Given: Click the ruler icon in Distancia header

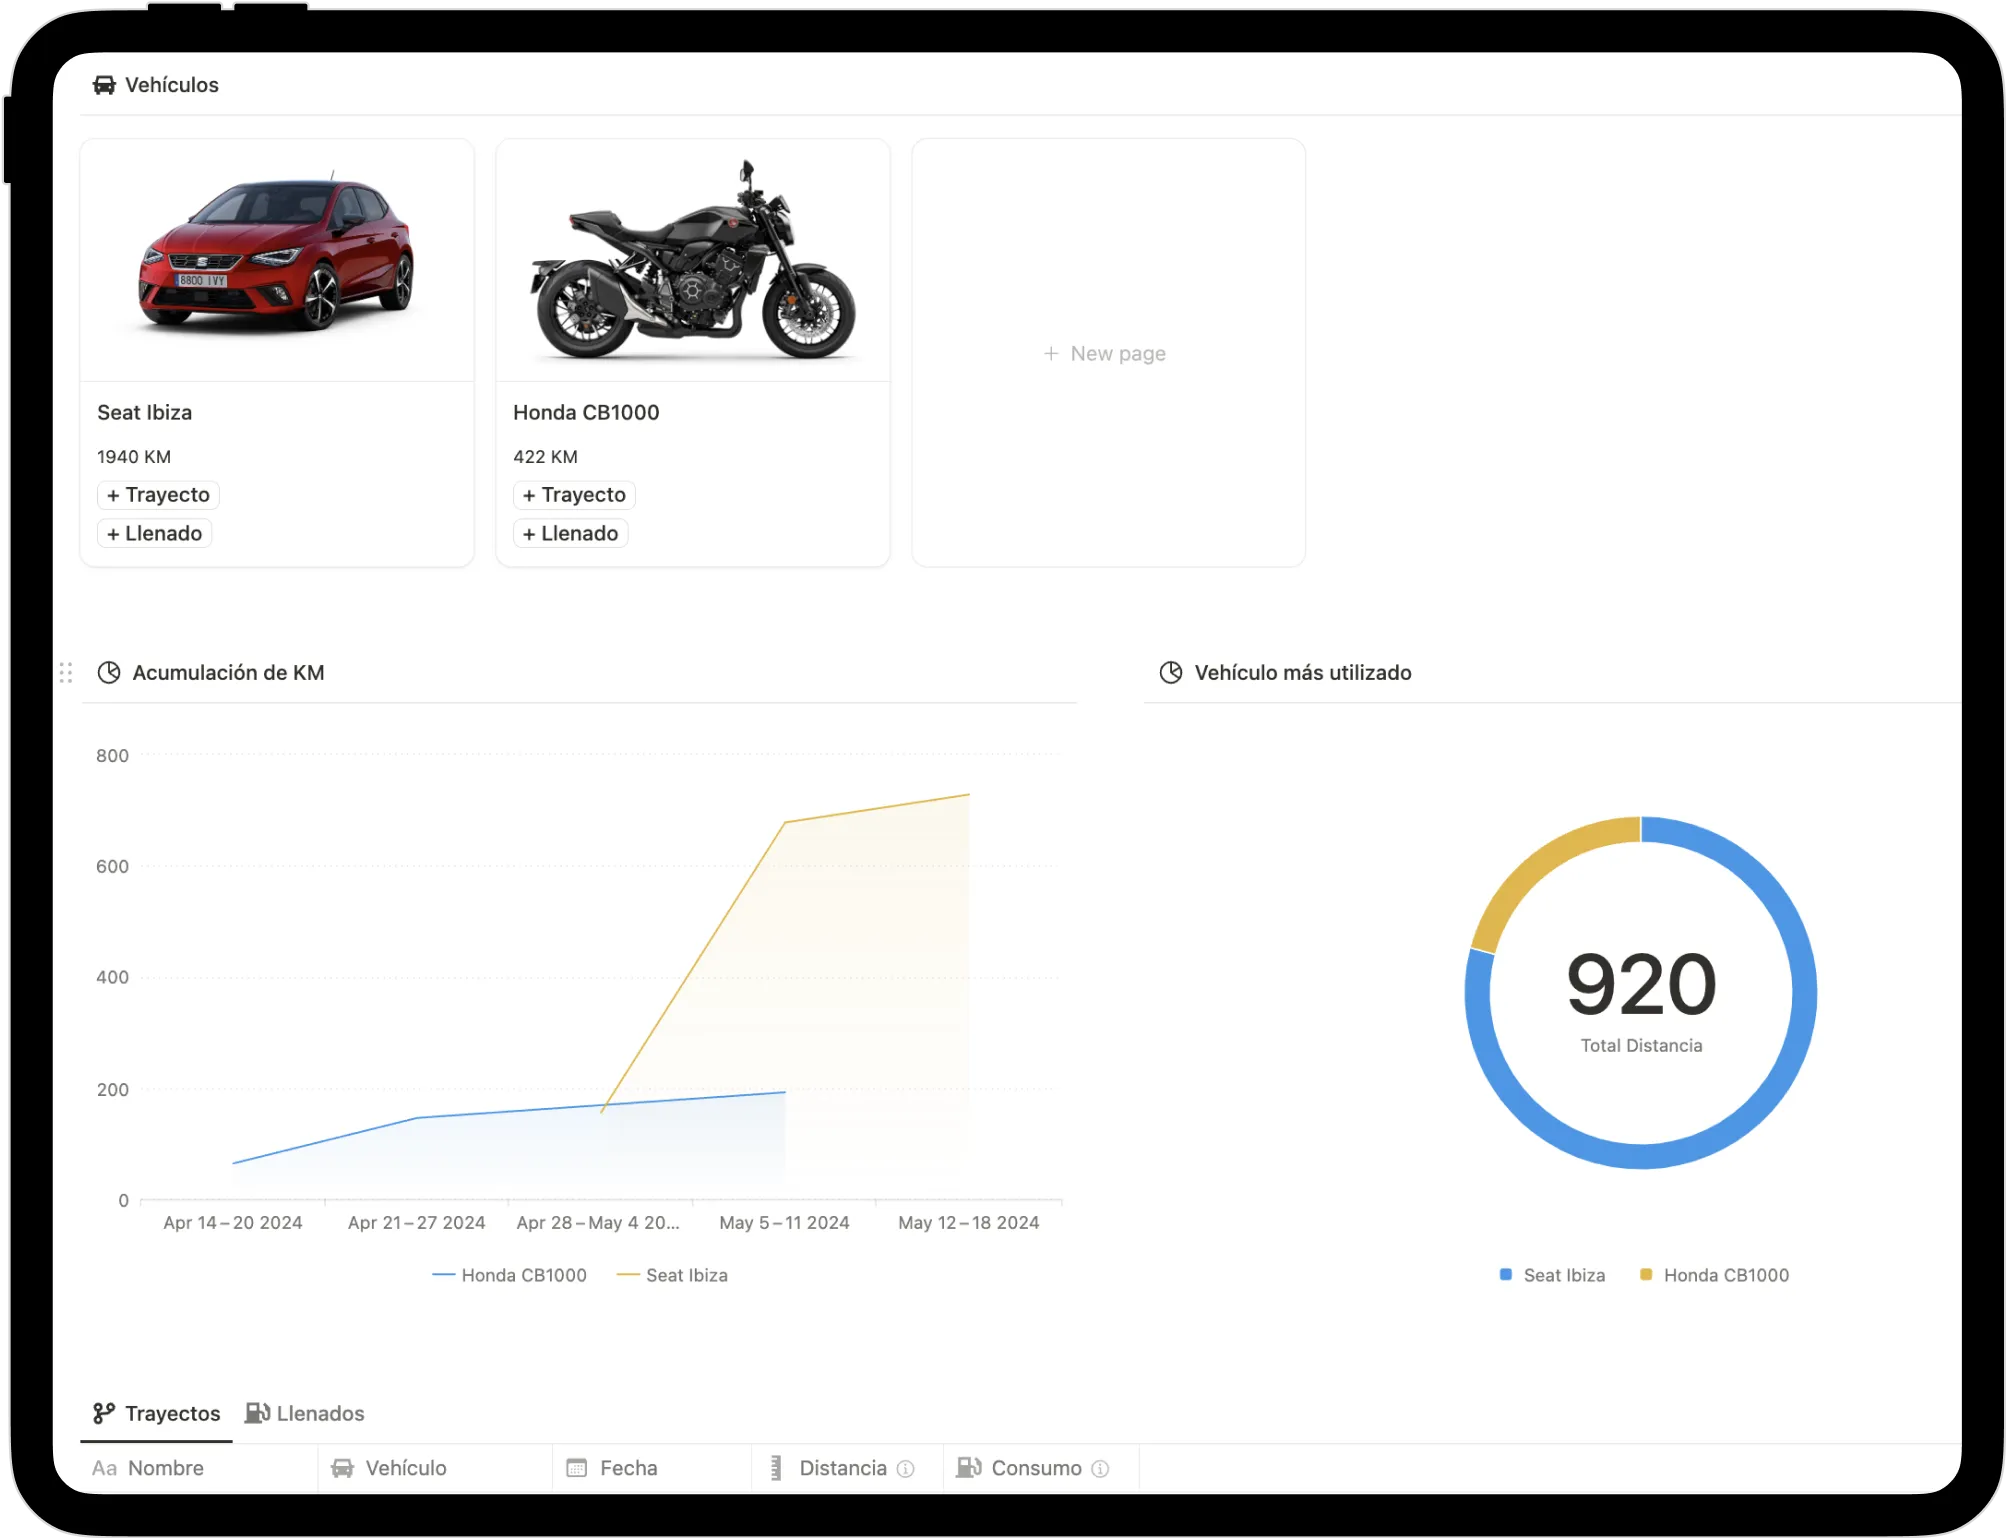Looking at the screenshot, I should tap(776, 1468).
